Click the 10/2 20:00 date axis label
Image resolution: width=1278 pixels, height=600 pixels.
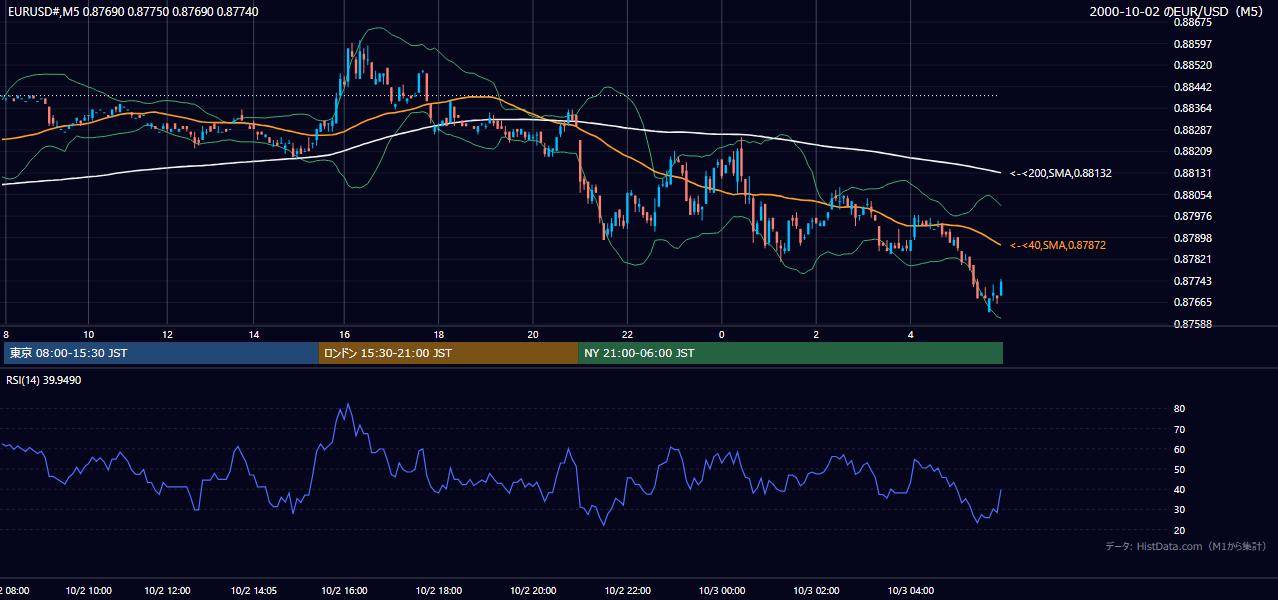[532, 590]
